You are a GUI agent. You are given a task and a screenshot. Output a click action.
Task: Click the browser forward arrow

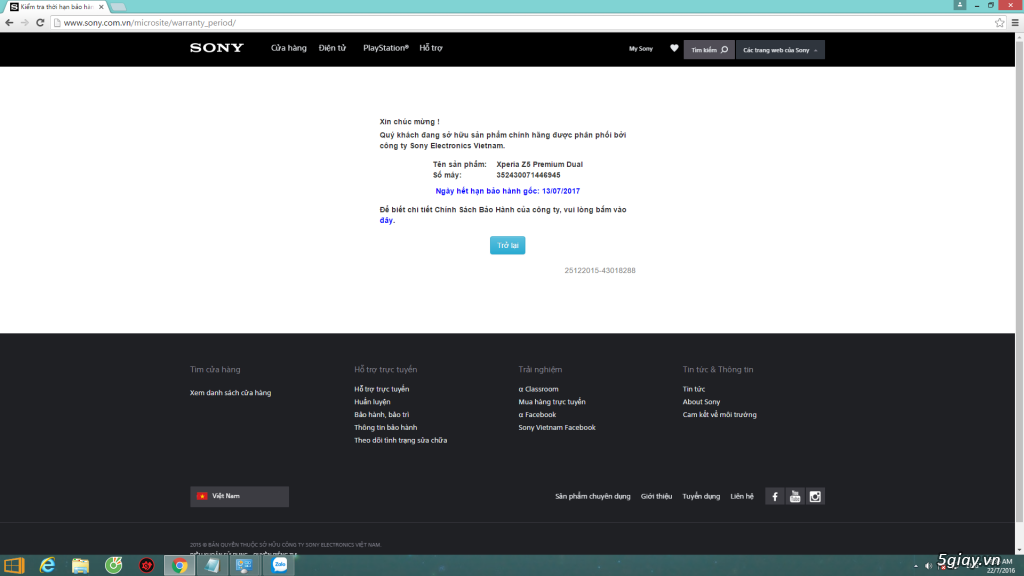pos(25,23)
